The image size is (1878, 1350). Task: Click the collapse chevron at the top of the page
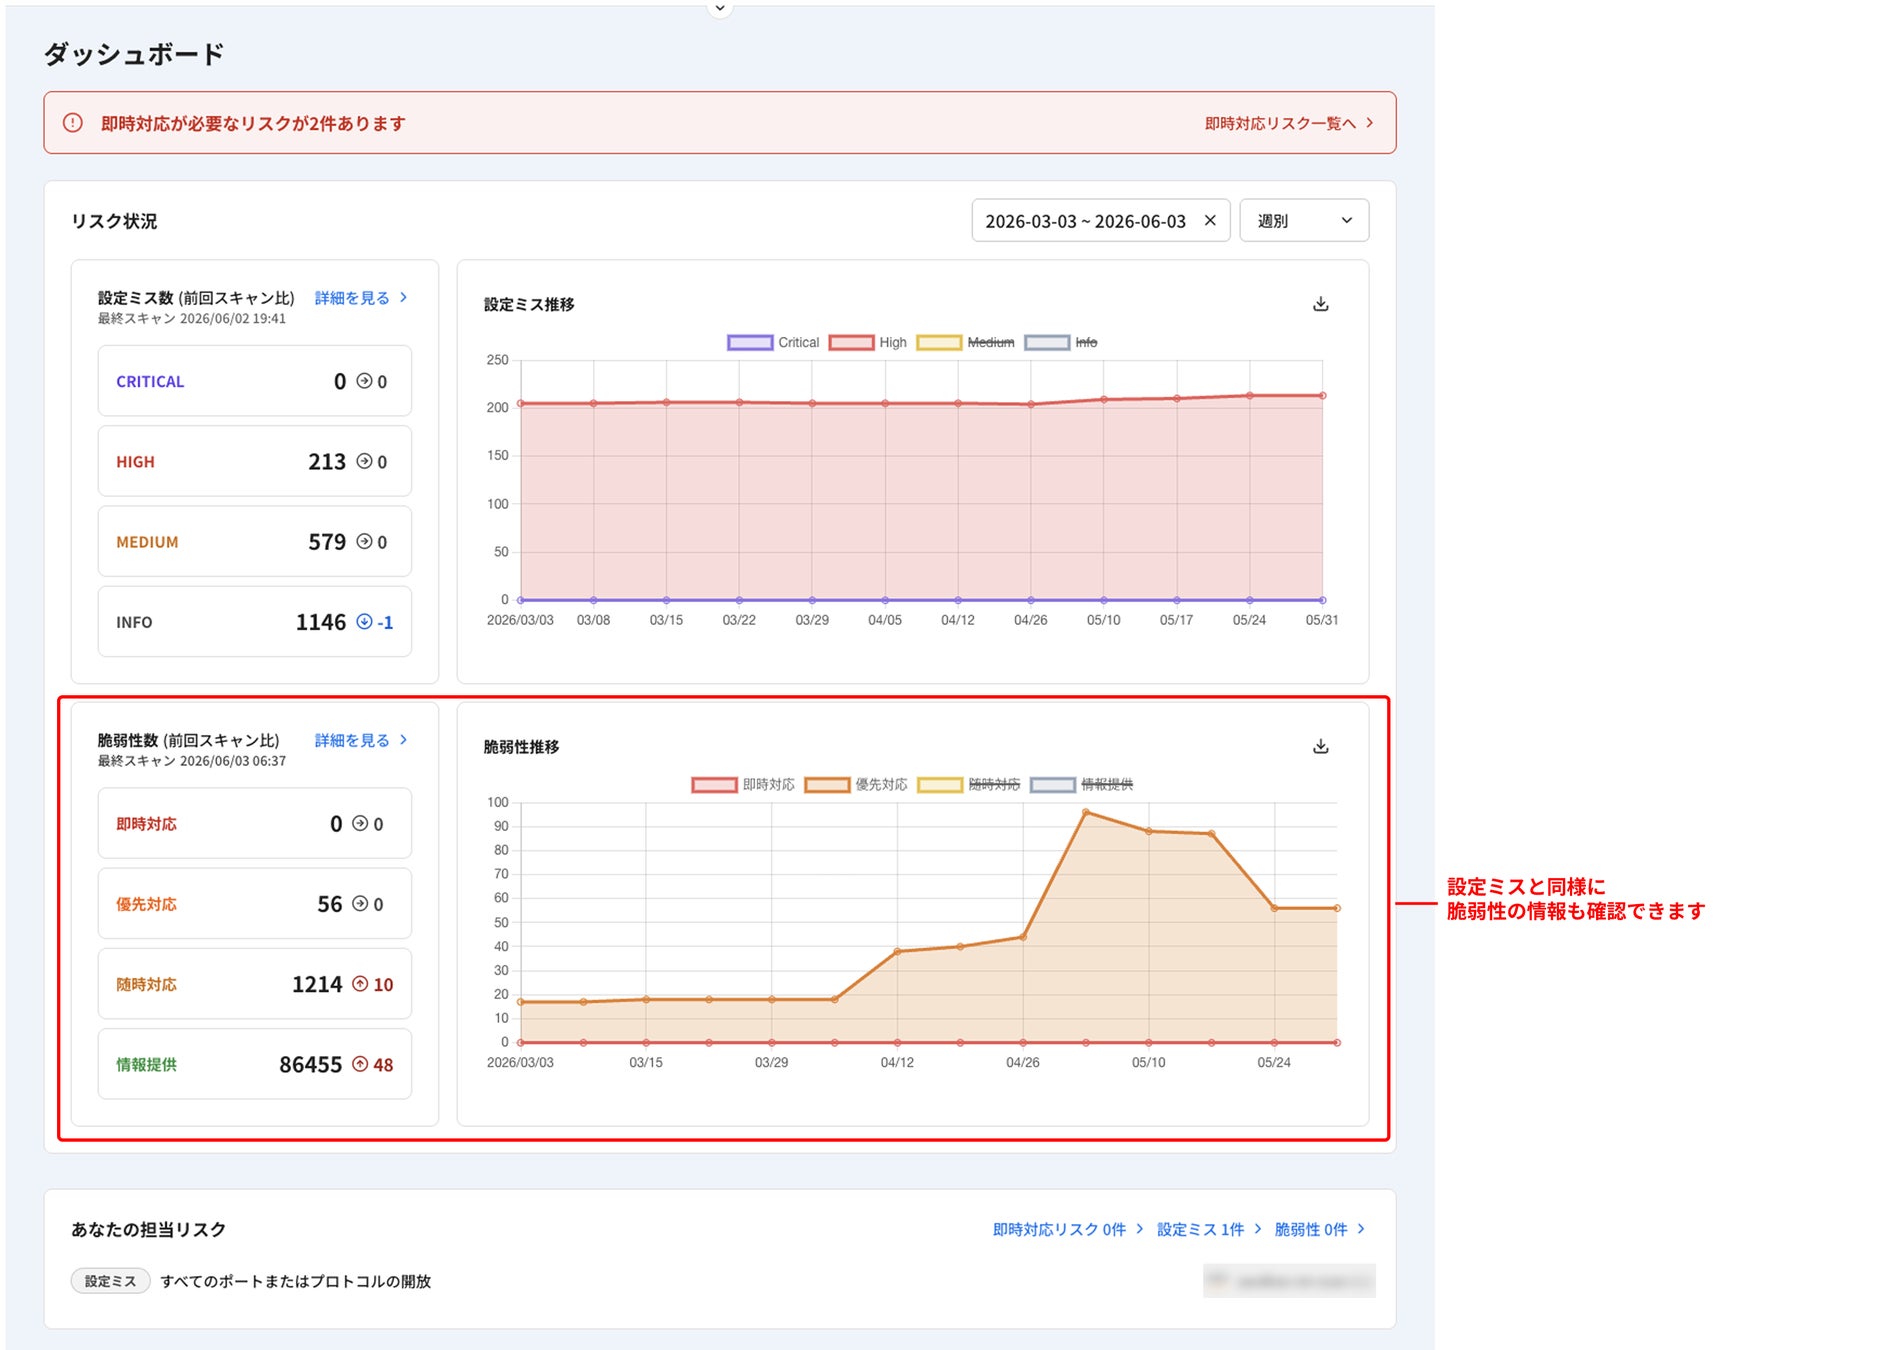[x=720, y=8]
